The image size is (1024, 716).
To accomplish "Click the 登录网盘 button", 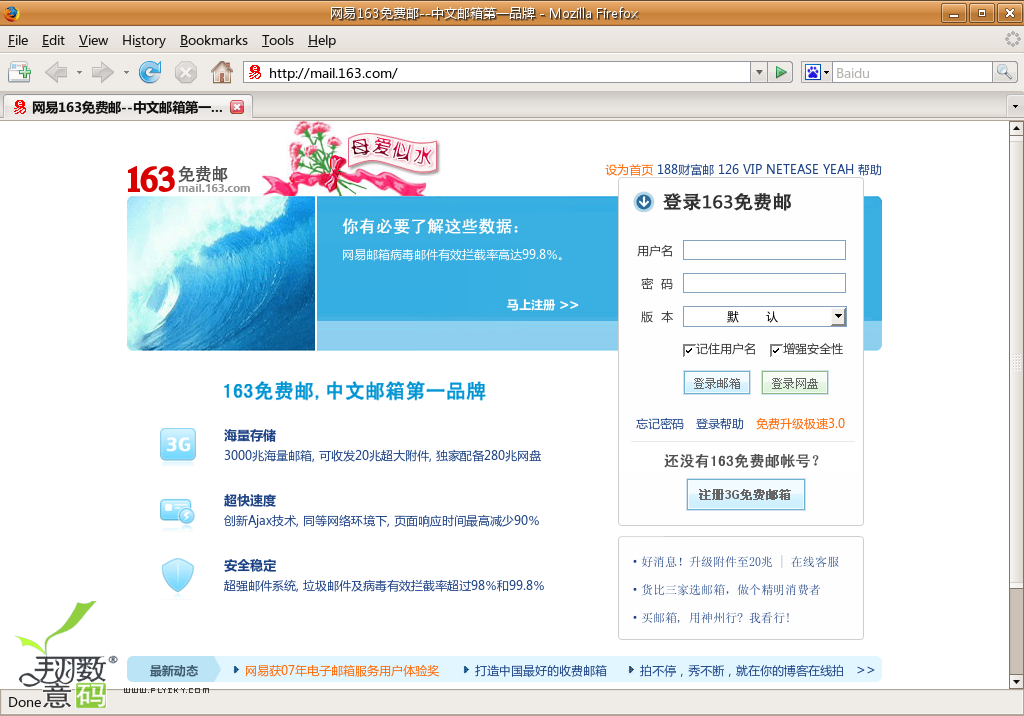I will (x=795, y=383).
